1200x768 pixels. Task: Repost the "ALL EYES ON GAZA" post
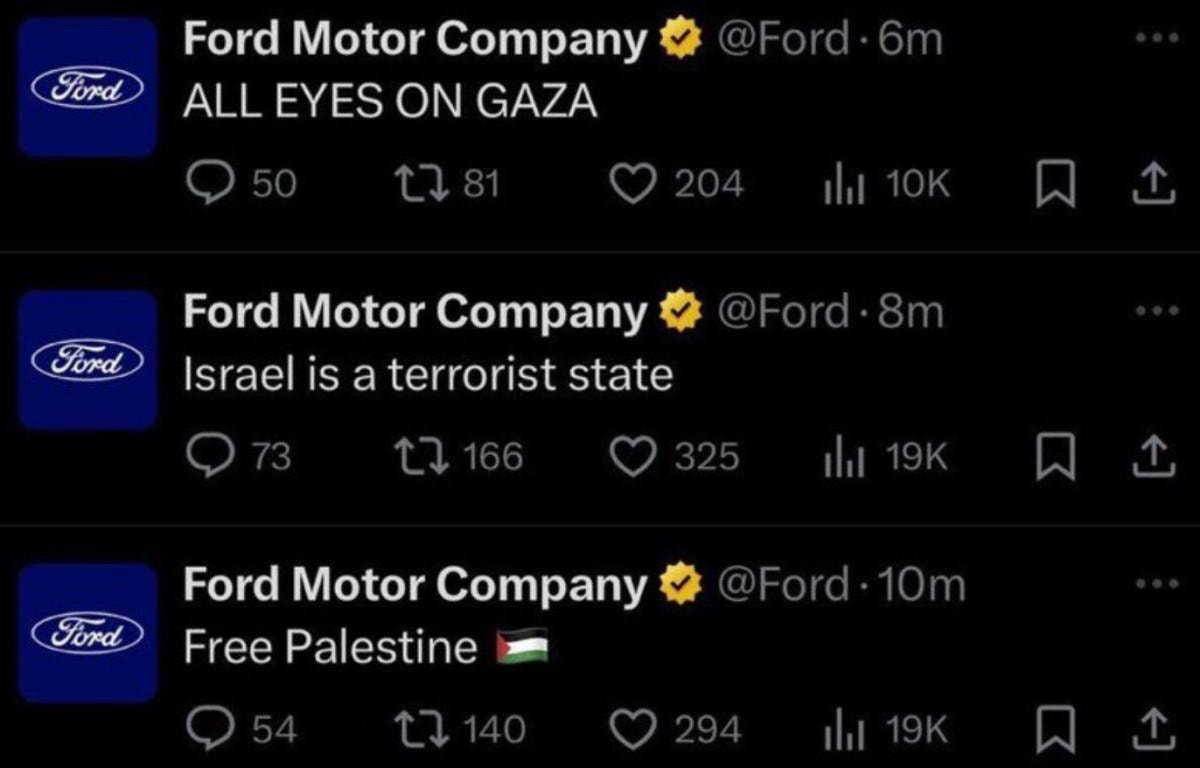[x=410, y=184]
